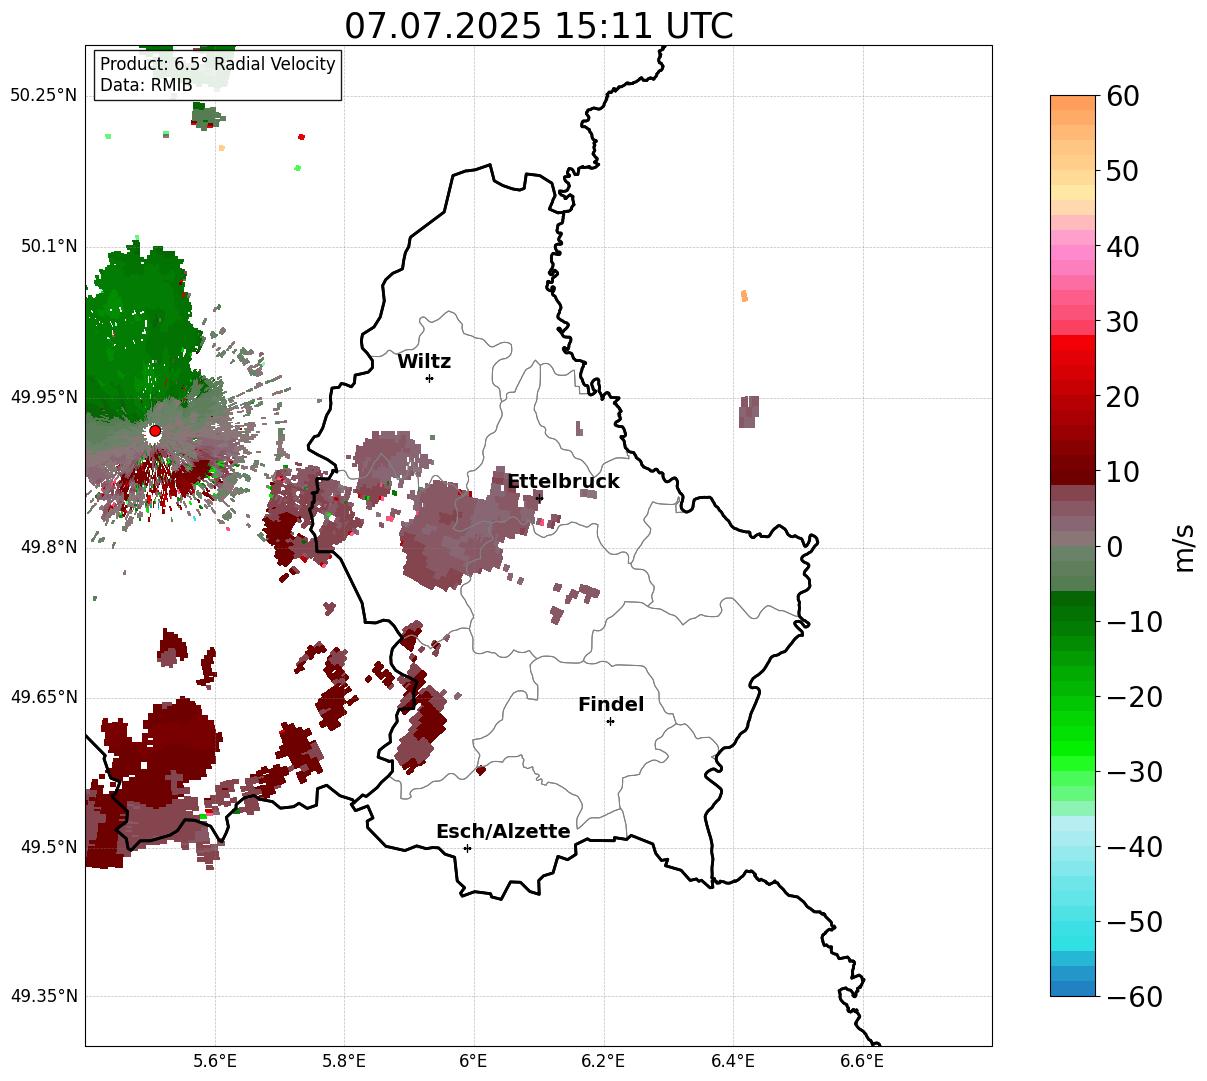Click the Ettelbruck station cross marker
The width and height of the screenshot is (1207, 1081).
tap(539, 498)
